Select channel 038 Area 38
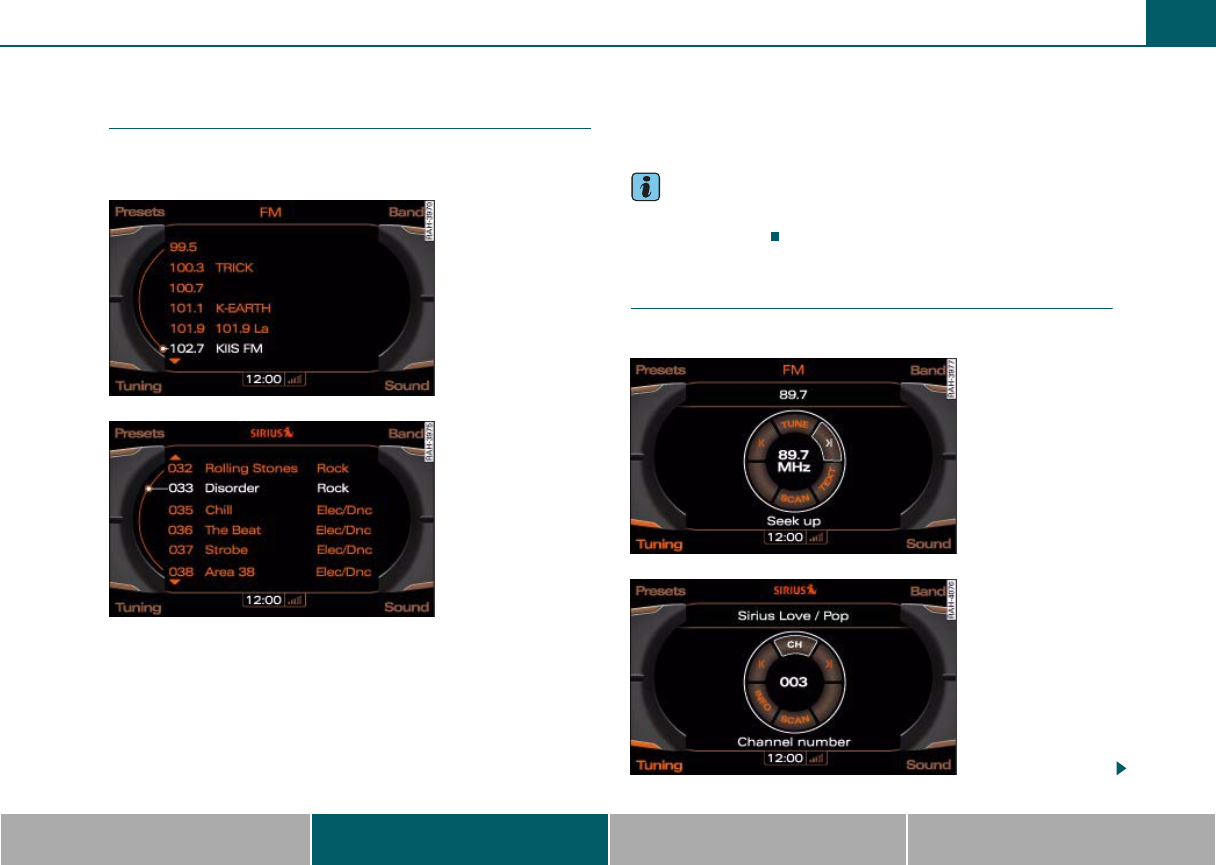1216x865 pixels. (270, 572)
